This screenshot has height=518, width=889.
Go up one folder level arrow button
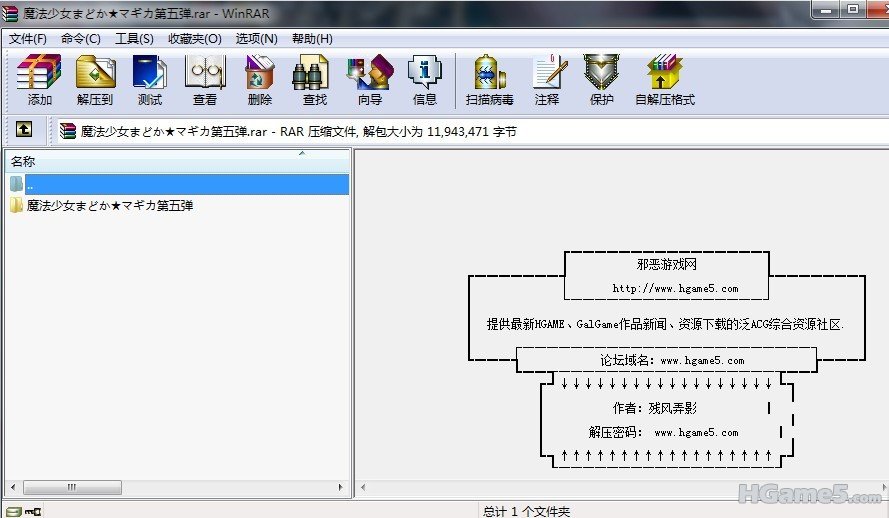coord(24,130)
